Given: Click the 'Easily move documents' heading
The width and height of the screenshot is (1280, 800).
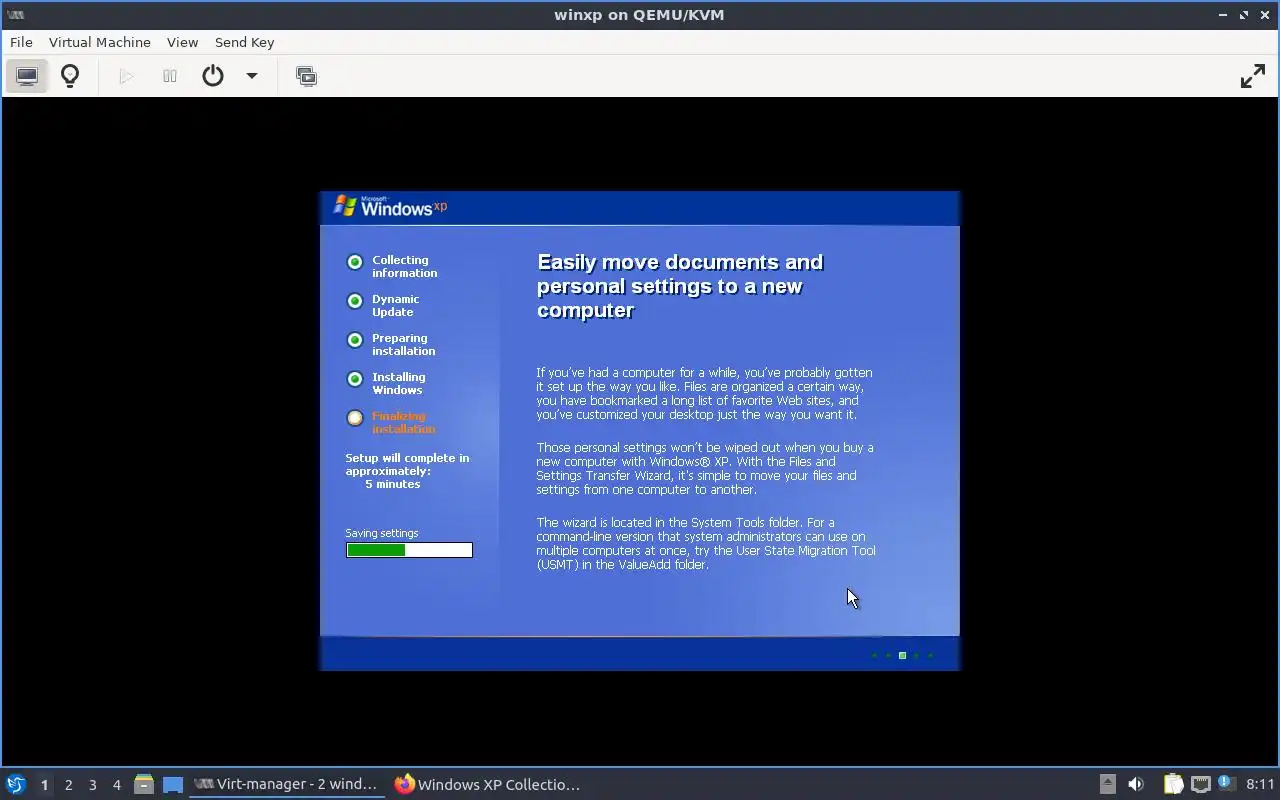Looking at the screenshot, I should pos(680,286).
